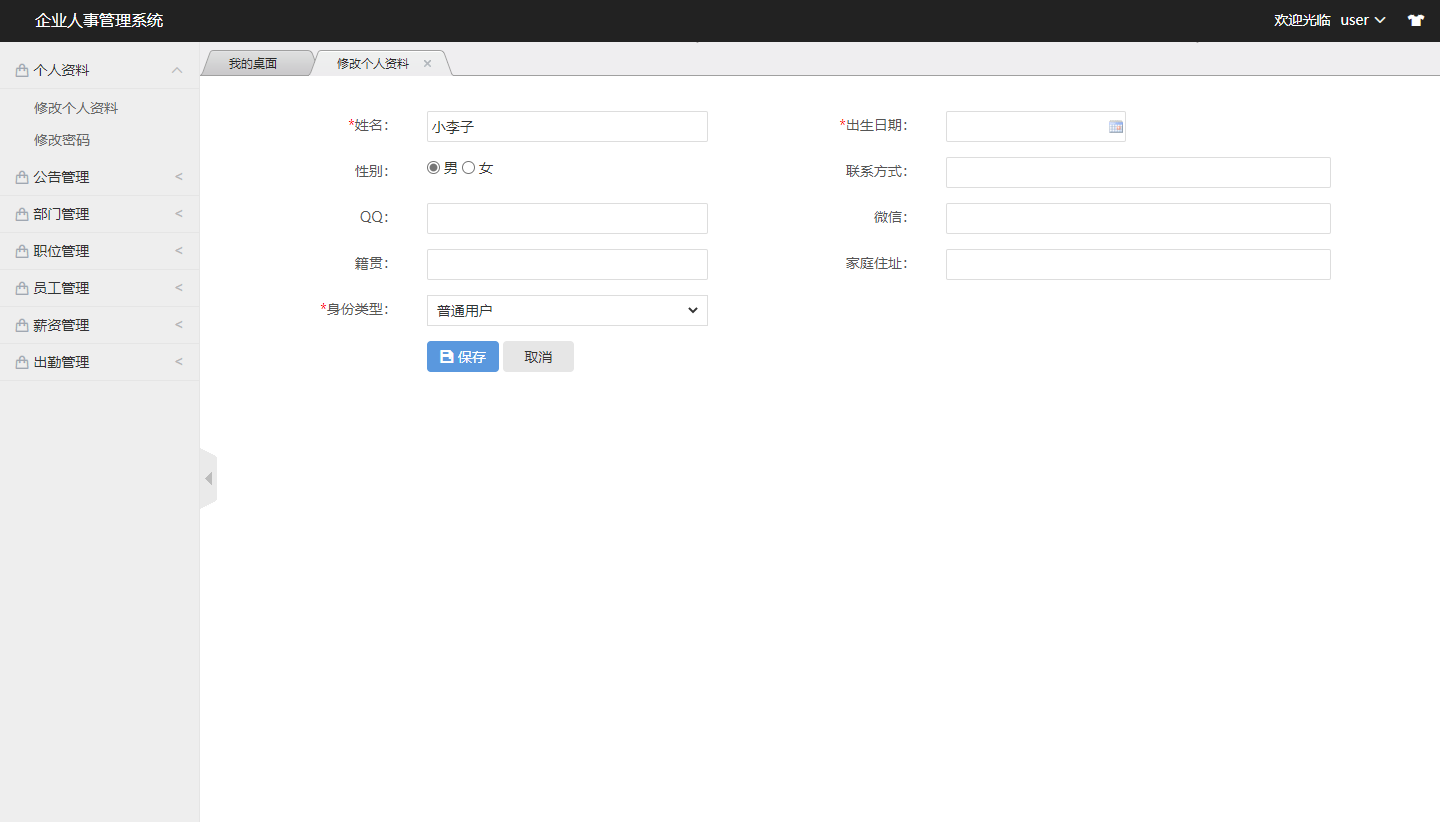Image resolution: width=1440 pixels, height=822 pixels.
Task: Click the 取消 cancel button
Action: 538,356
